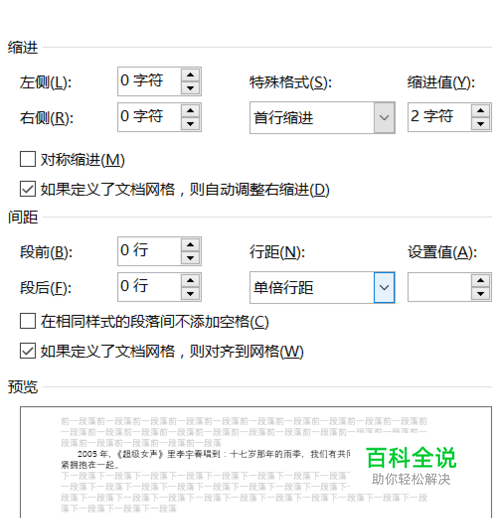Image resolution: width=500 pixels, height=518 pixels.
Task: Decrease right indent with the down arrow
Action: pos(190,124)
